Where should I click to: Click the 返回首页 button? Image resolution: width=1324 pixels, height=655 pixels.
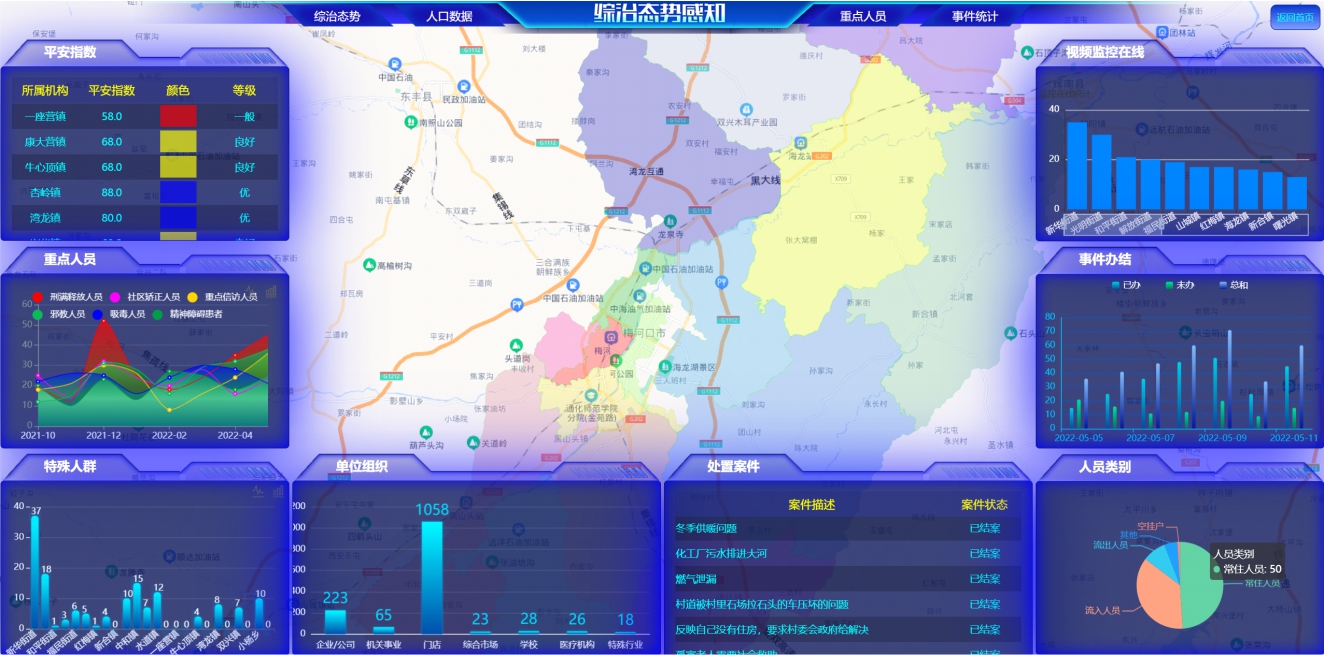[x=1295, y=17]
